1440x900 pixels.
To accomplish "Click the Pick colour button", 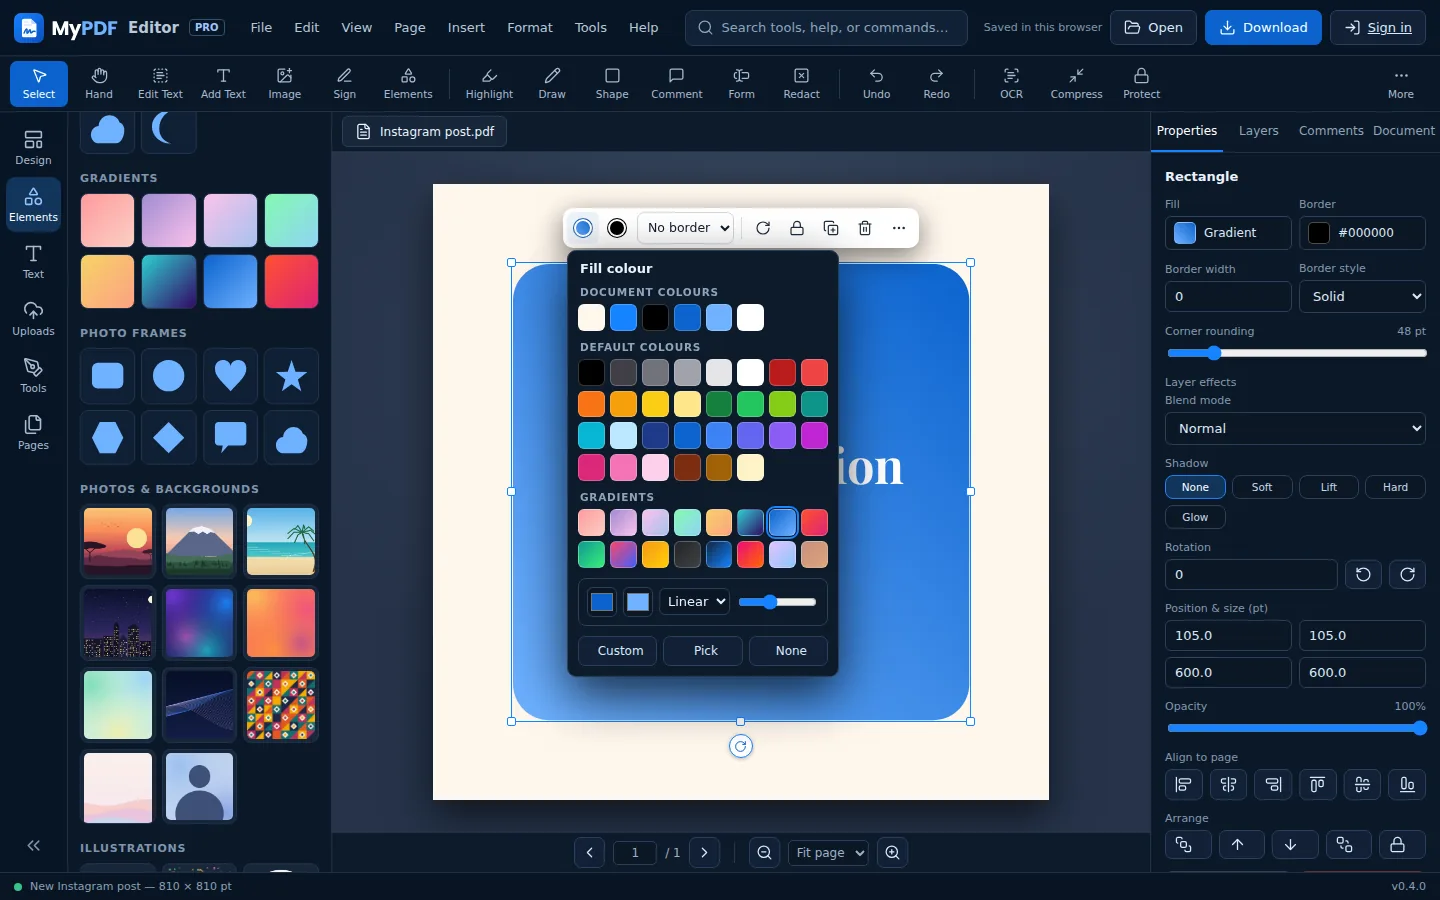I will click(705, 651).
